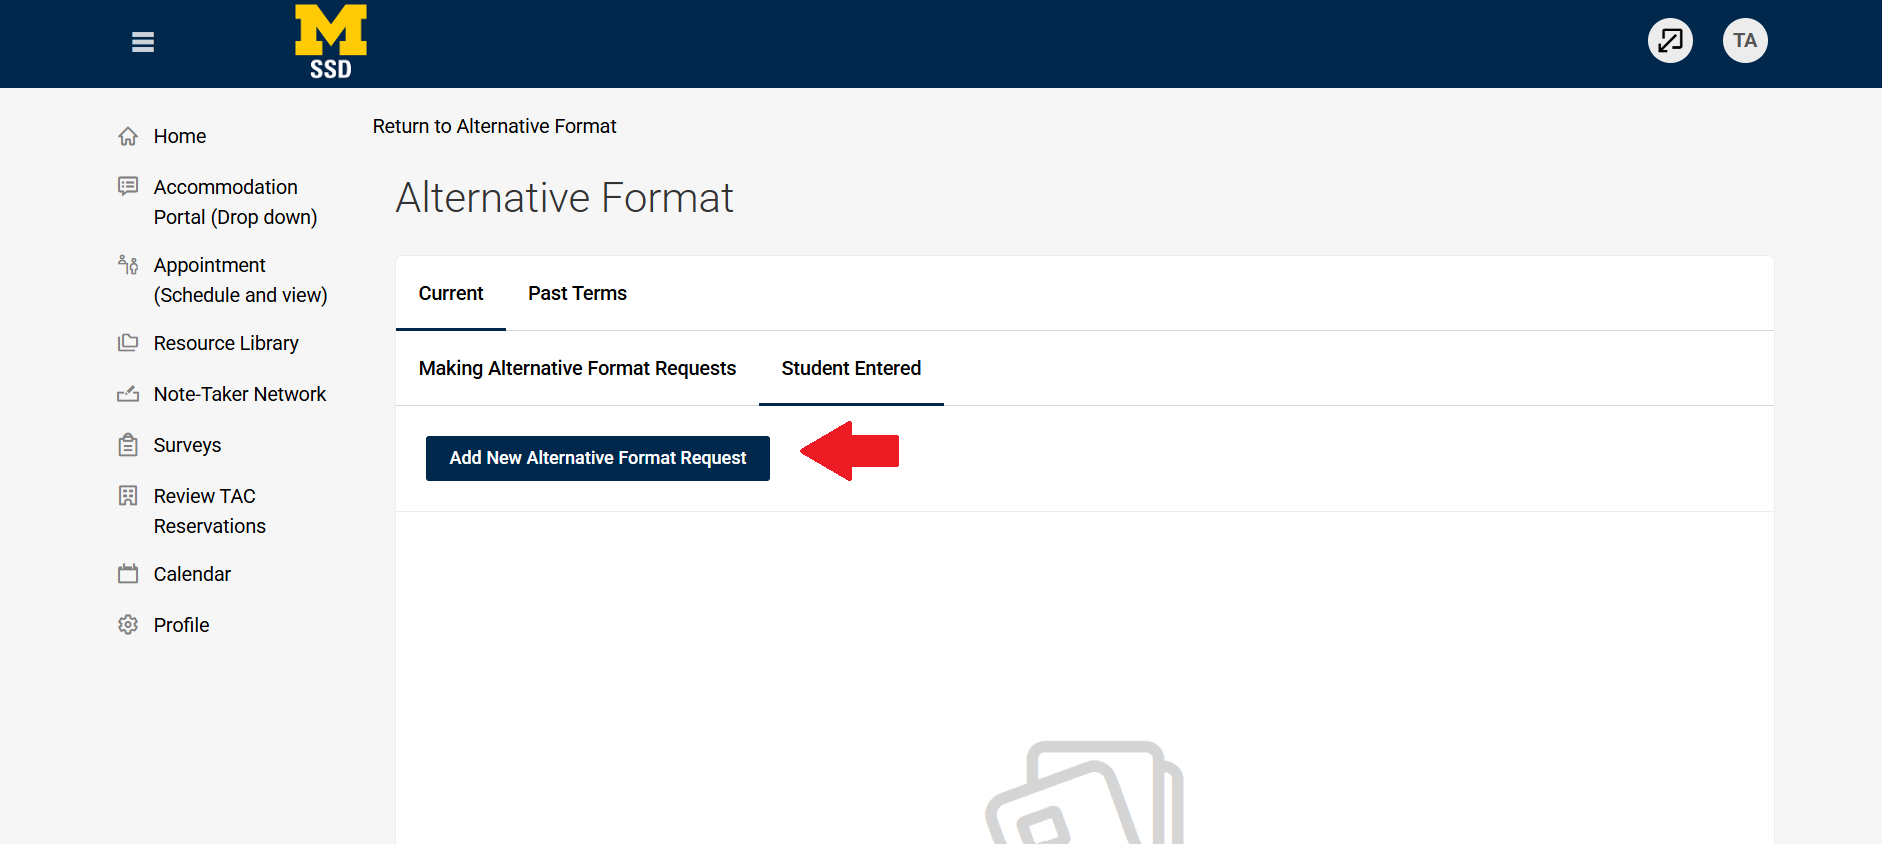Open the Calendar link
Image resolution: width=1882 pixels, height=844 pixels.
192,574
